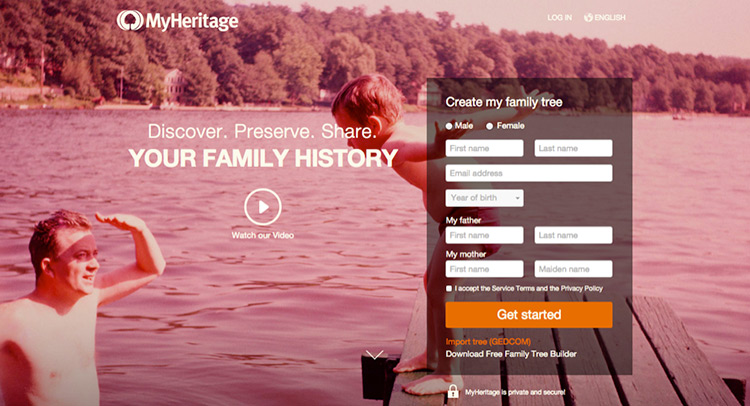Play the Watch our Video button
Image resolution: width=750 pixels, height=406 pixels.
263,207
